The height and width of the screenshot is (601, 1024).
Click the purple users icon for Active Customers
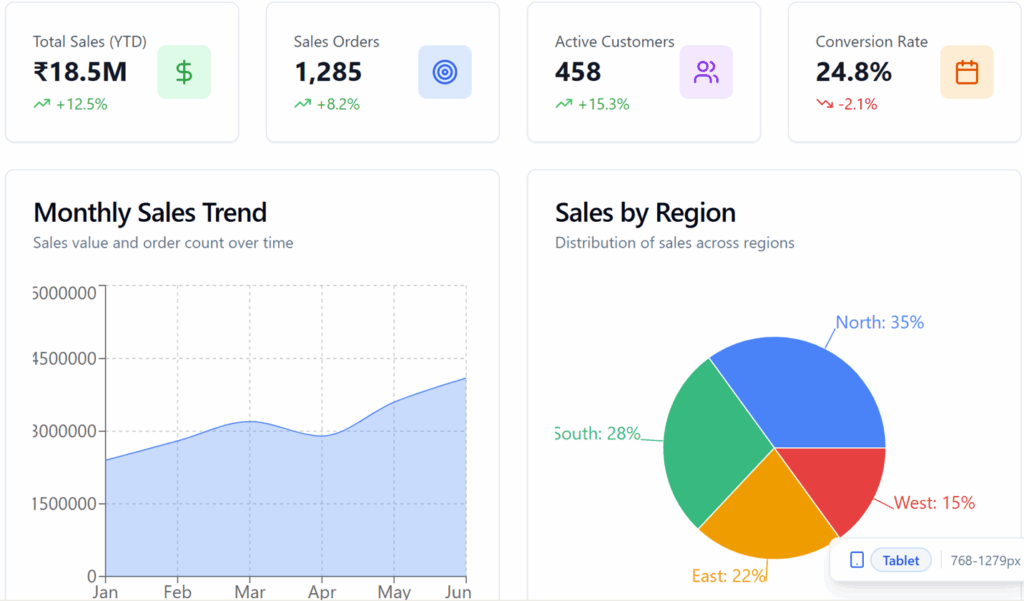click(706, 72)
